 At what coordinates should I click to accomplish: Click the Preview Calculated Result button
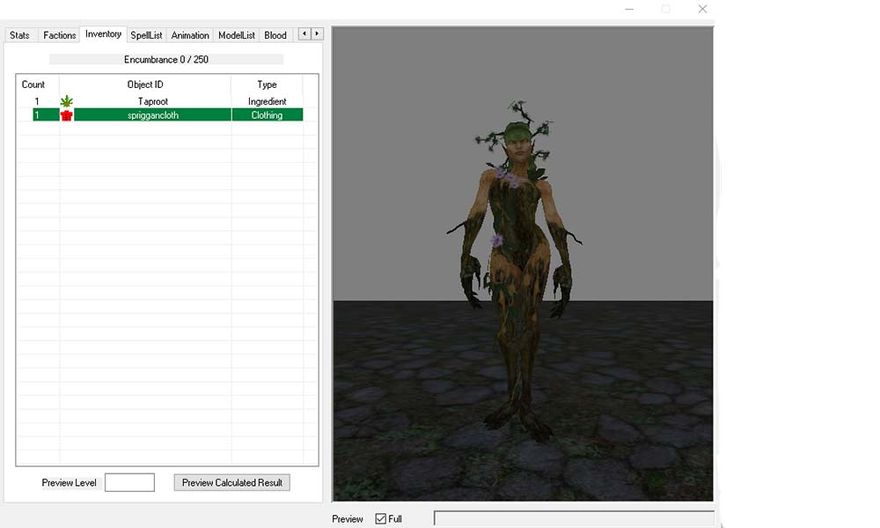(232, 483)
